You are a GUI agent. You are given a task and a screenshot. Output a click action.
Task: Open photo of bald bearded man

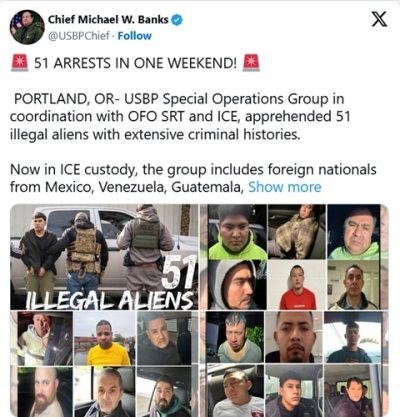pos(42,392)
